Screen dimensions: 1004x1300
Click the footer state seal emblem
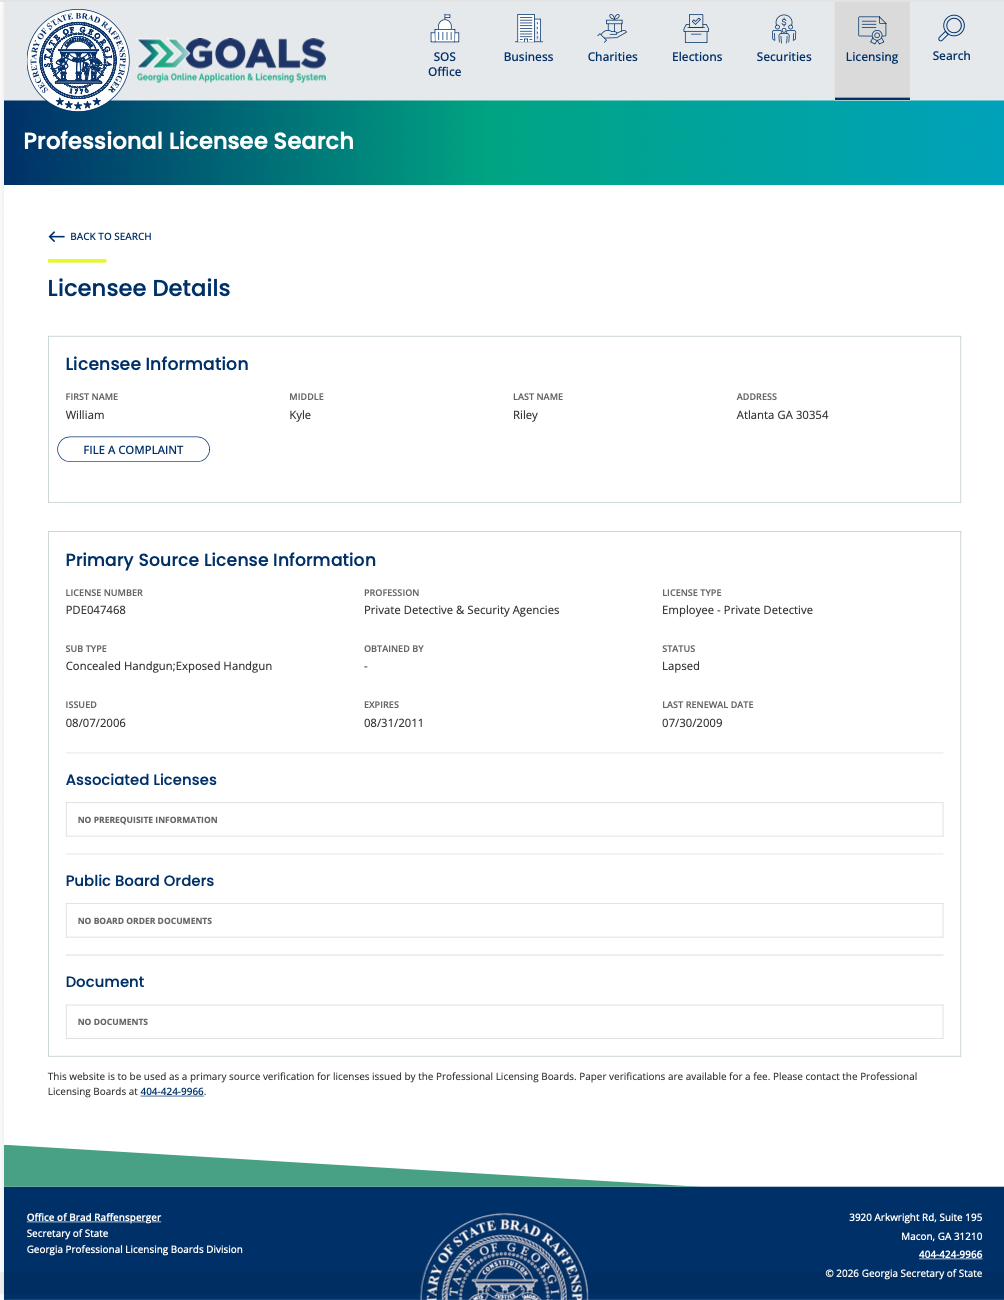[x=503, y=1256]
